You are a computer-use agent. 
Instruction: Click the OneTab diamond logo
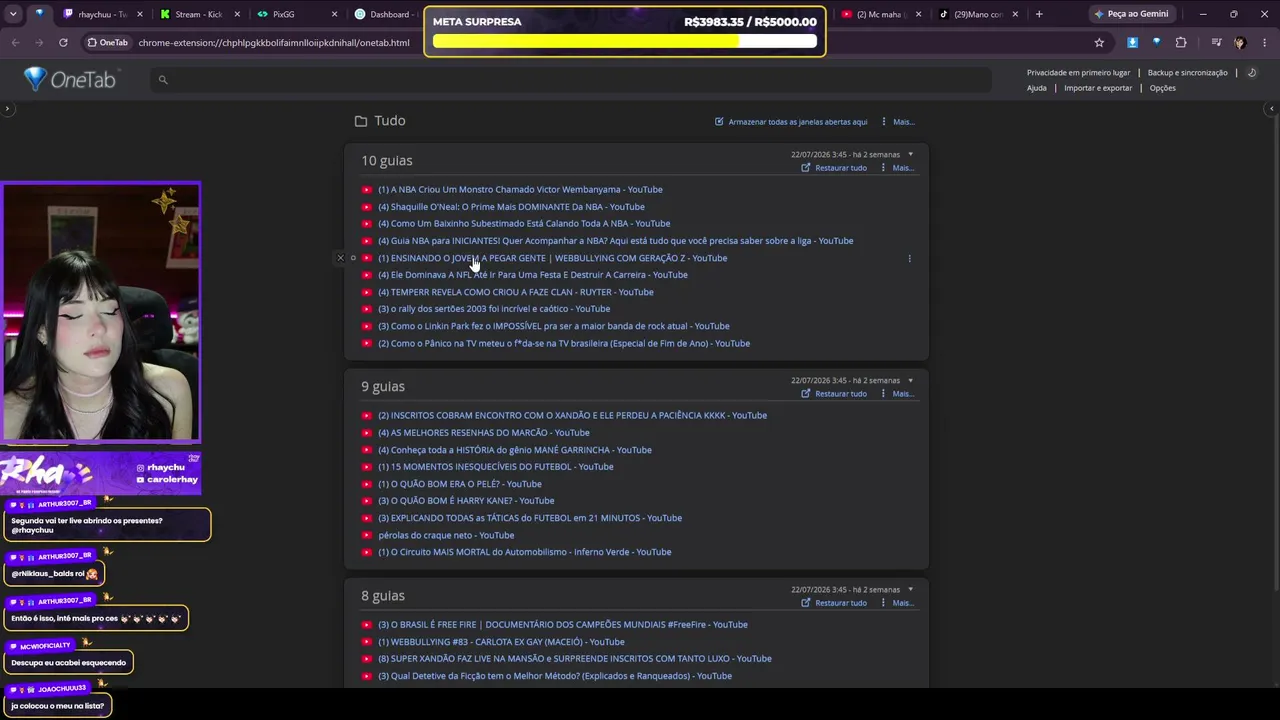tap(35, 80)
